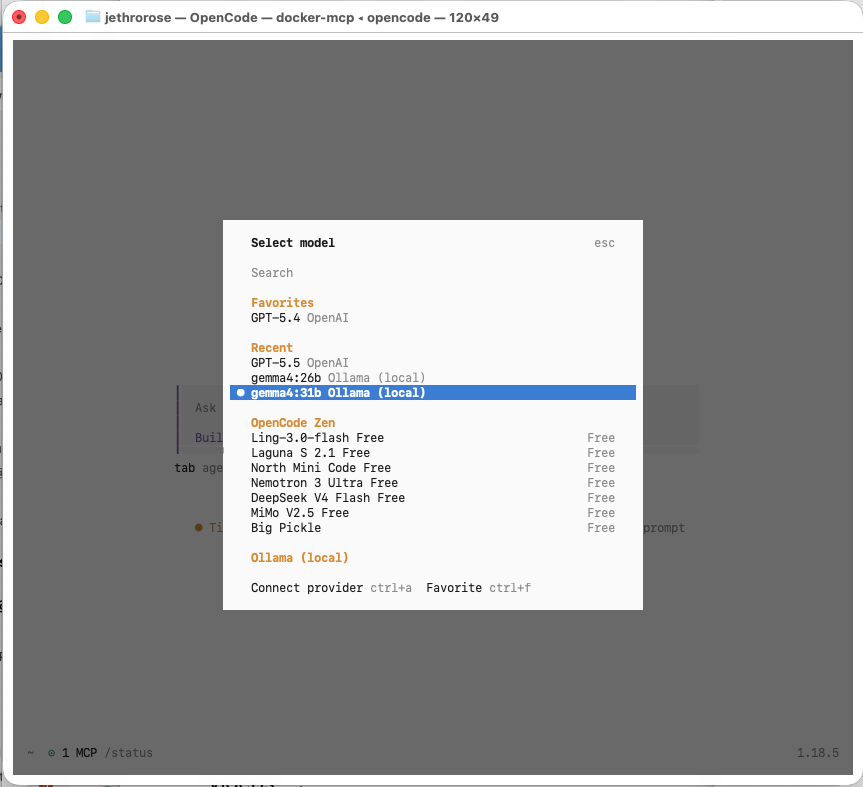Click esc to dismiss the dialog

point(604,243)
